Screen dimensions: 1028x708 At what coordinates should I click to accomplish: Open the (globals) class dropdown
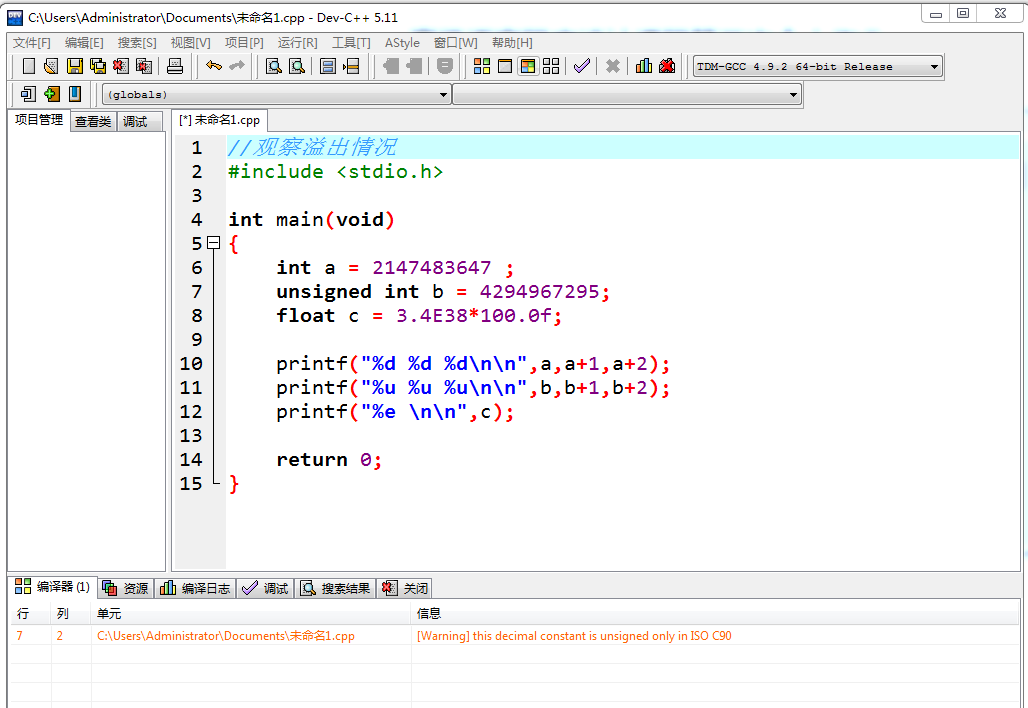(x=276, y=94)
